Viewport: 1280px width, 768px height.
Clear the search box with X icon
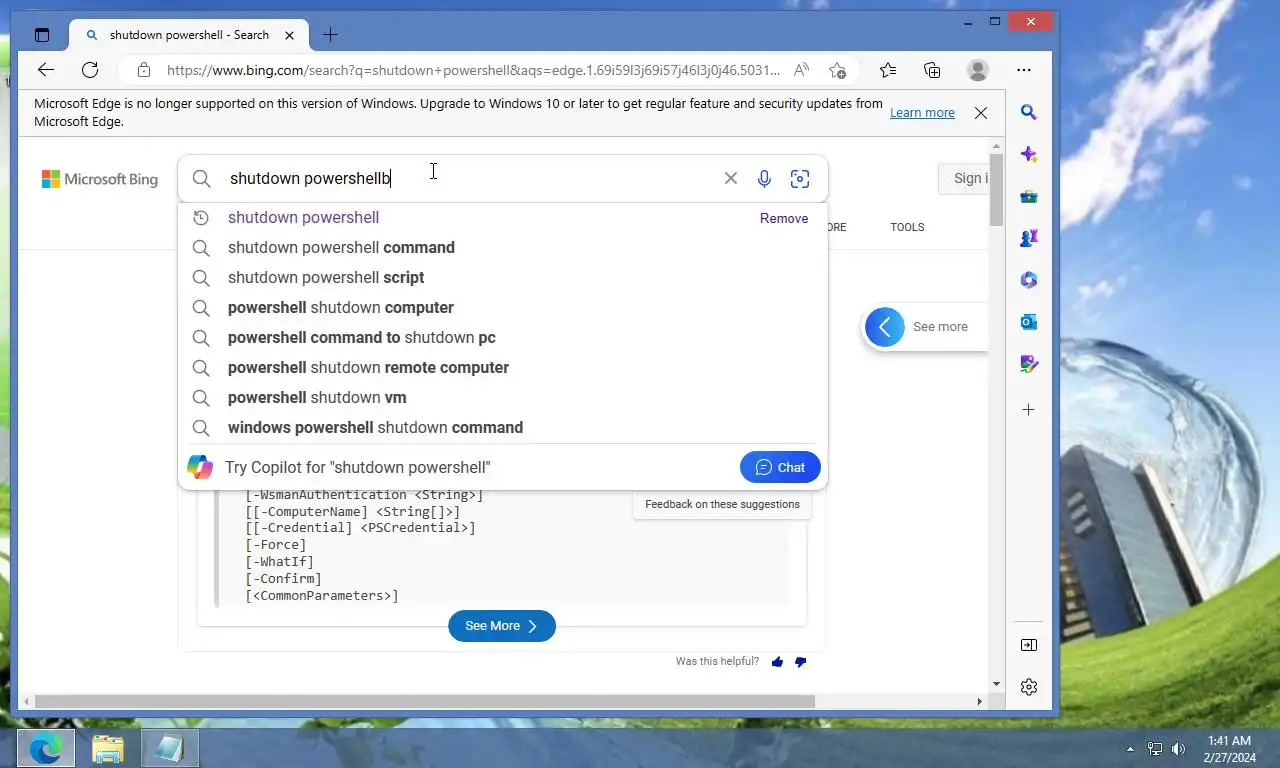click(x=731, y=178)
